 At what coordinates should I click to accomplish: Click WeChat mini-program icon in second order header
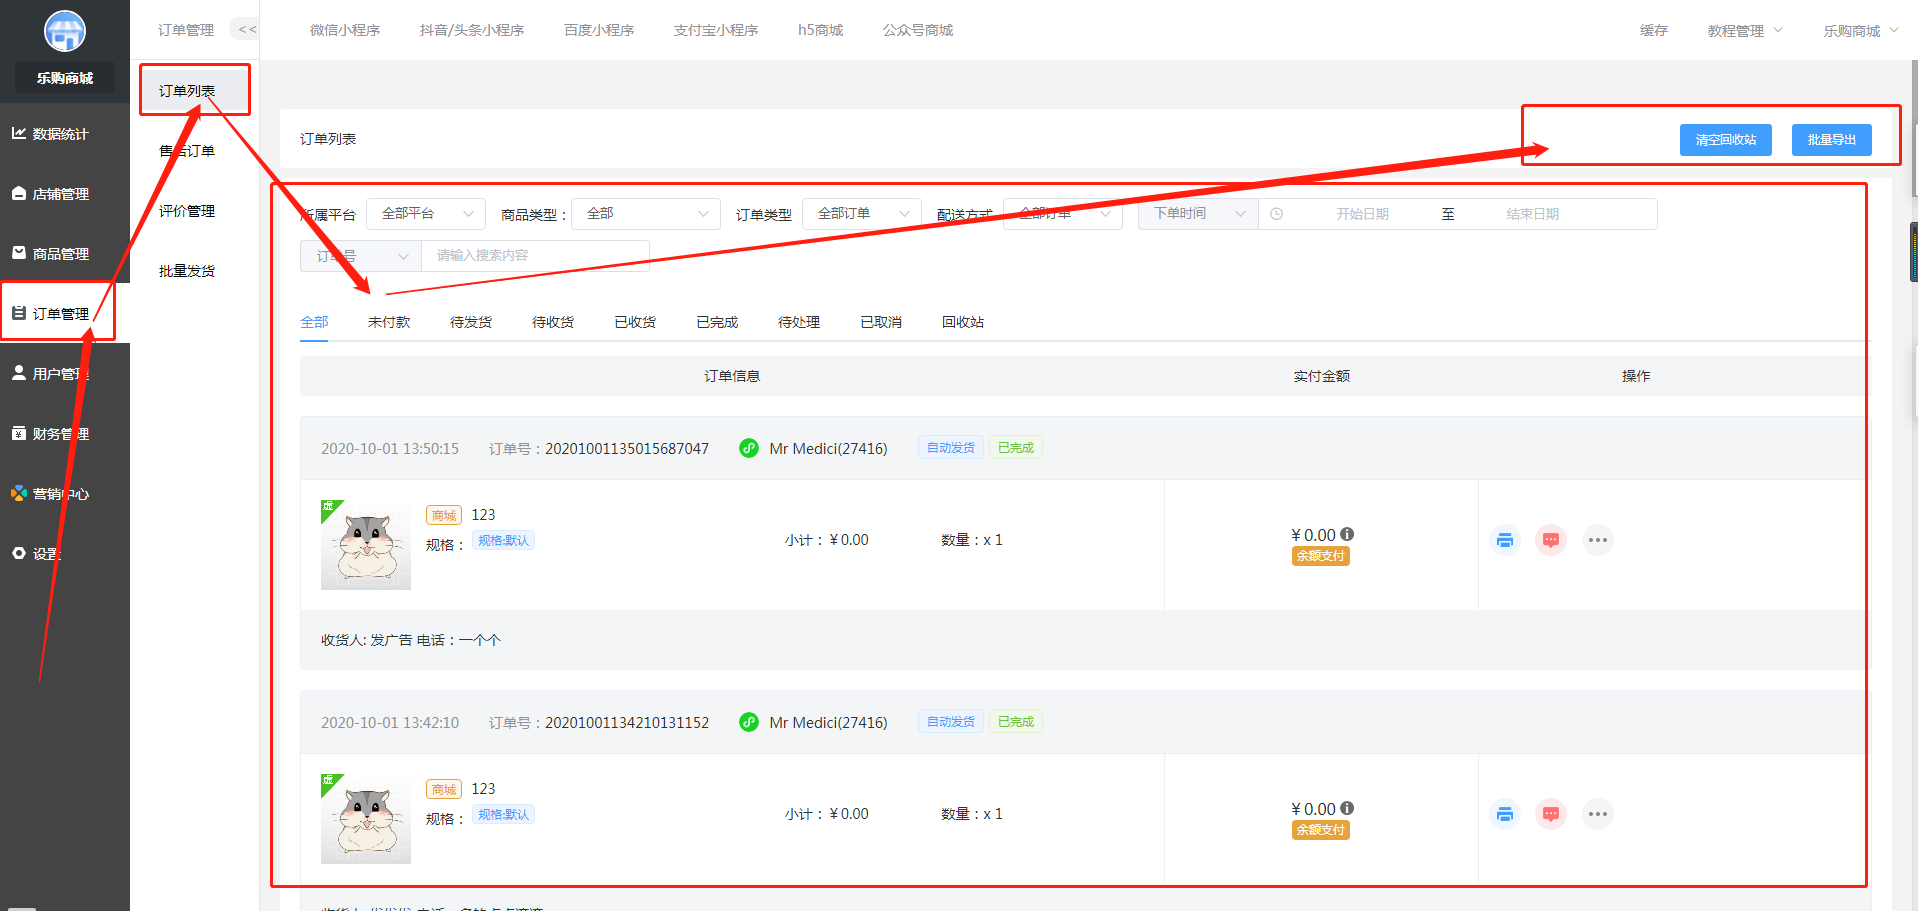(749, 722)
